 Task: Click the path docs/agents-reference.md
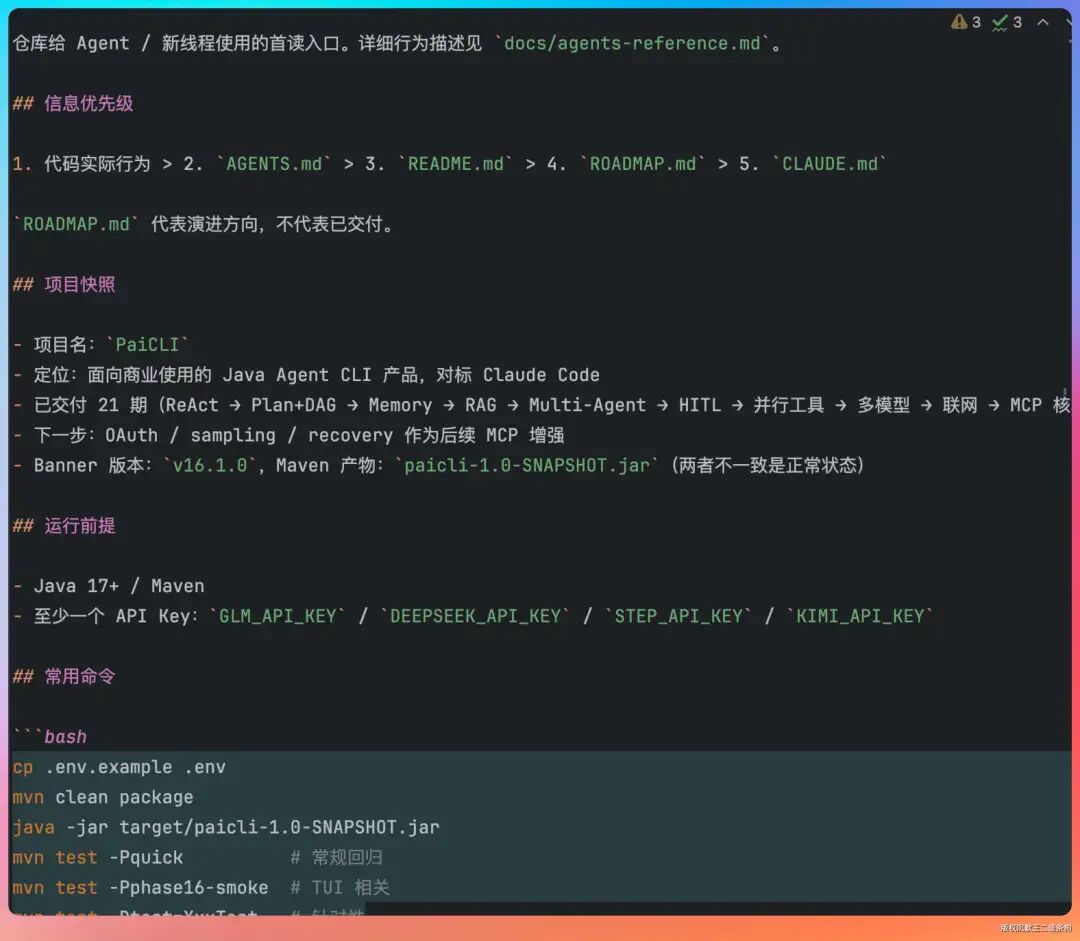pos(632,43)
